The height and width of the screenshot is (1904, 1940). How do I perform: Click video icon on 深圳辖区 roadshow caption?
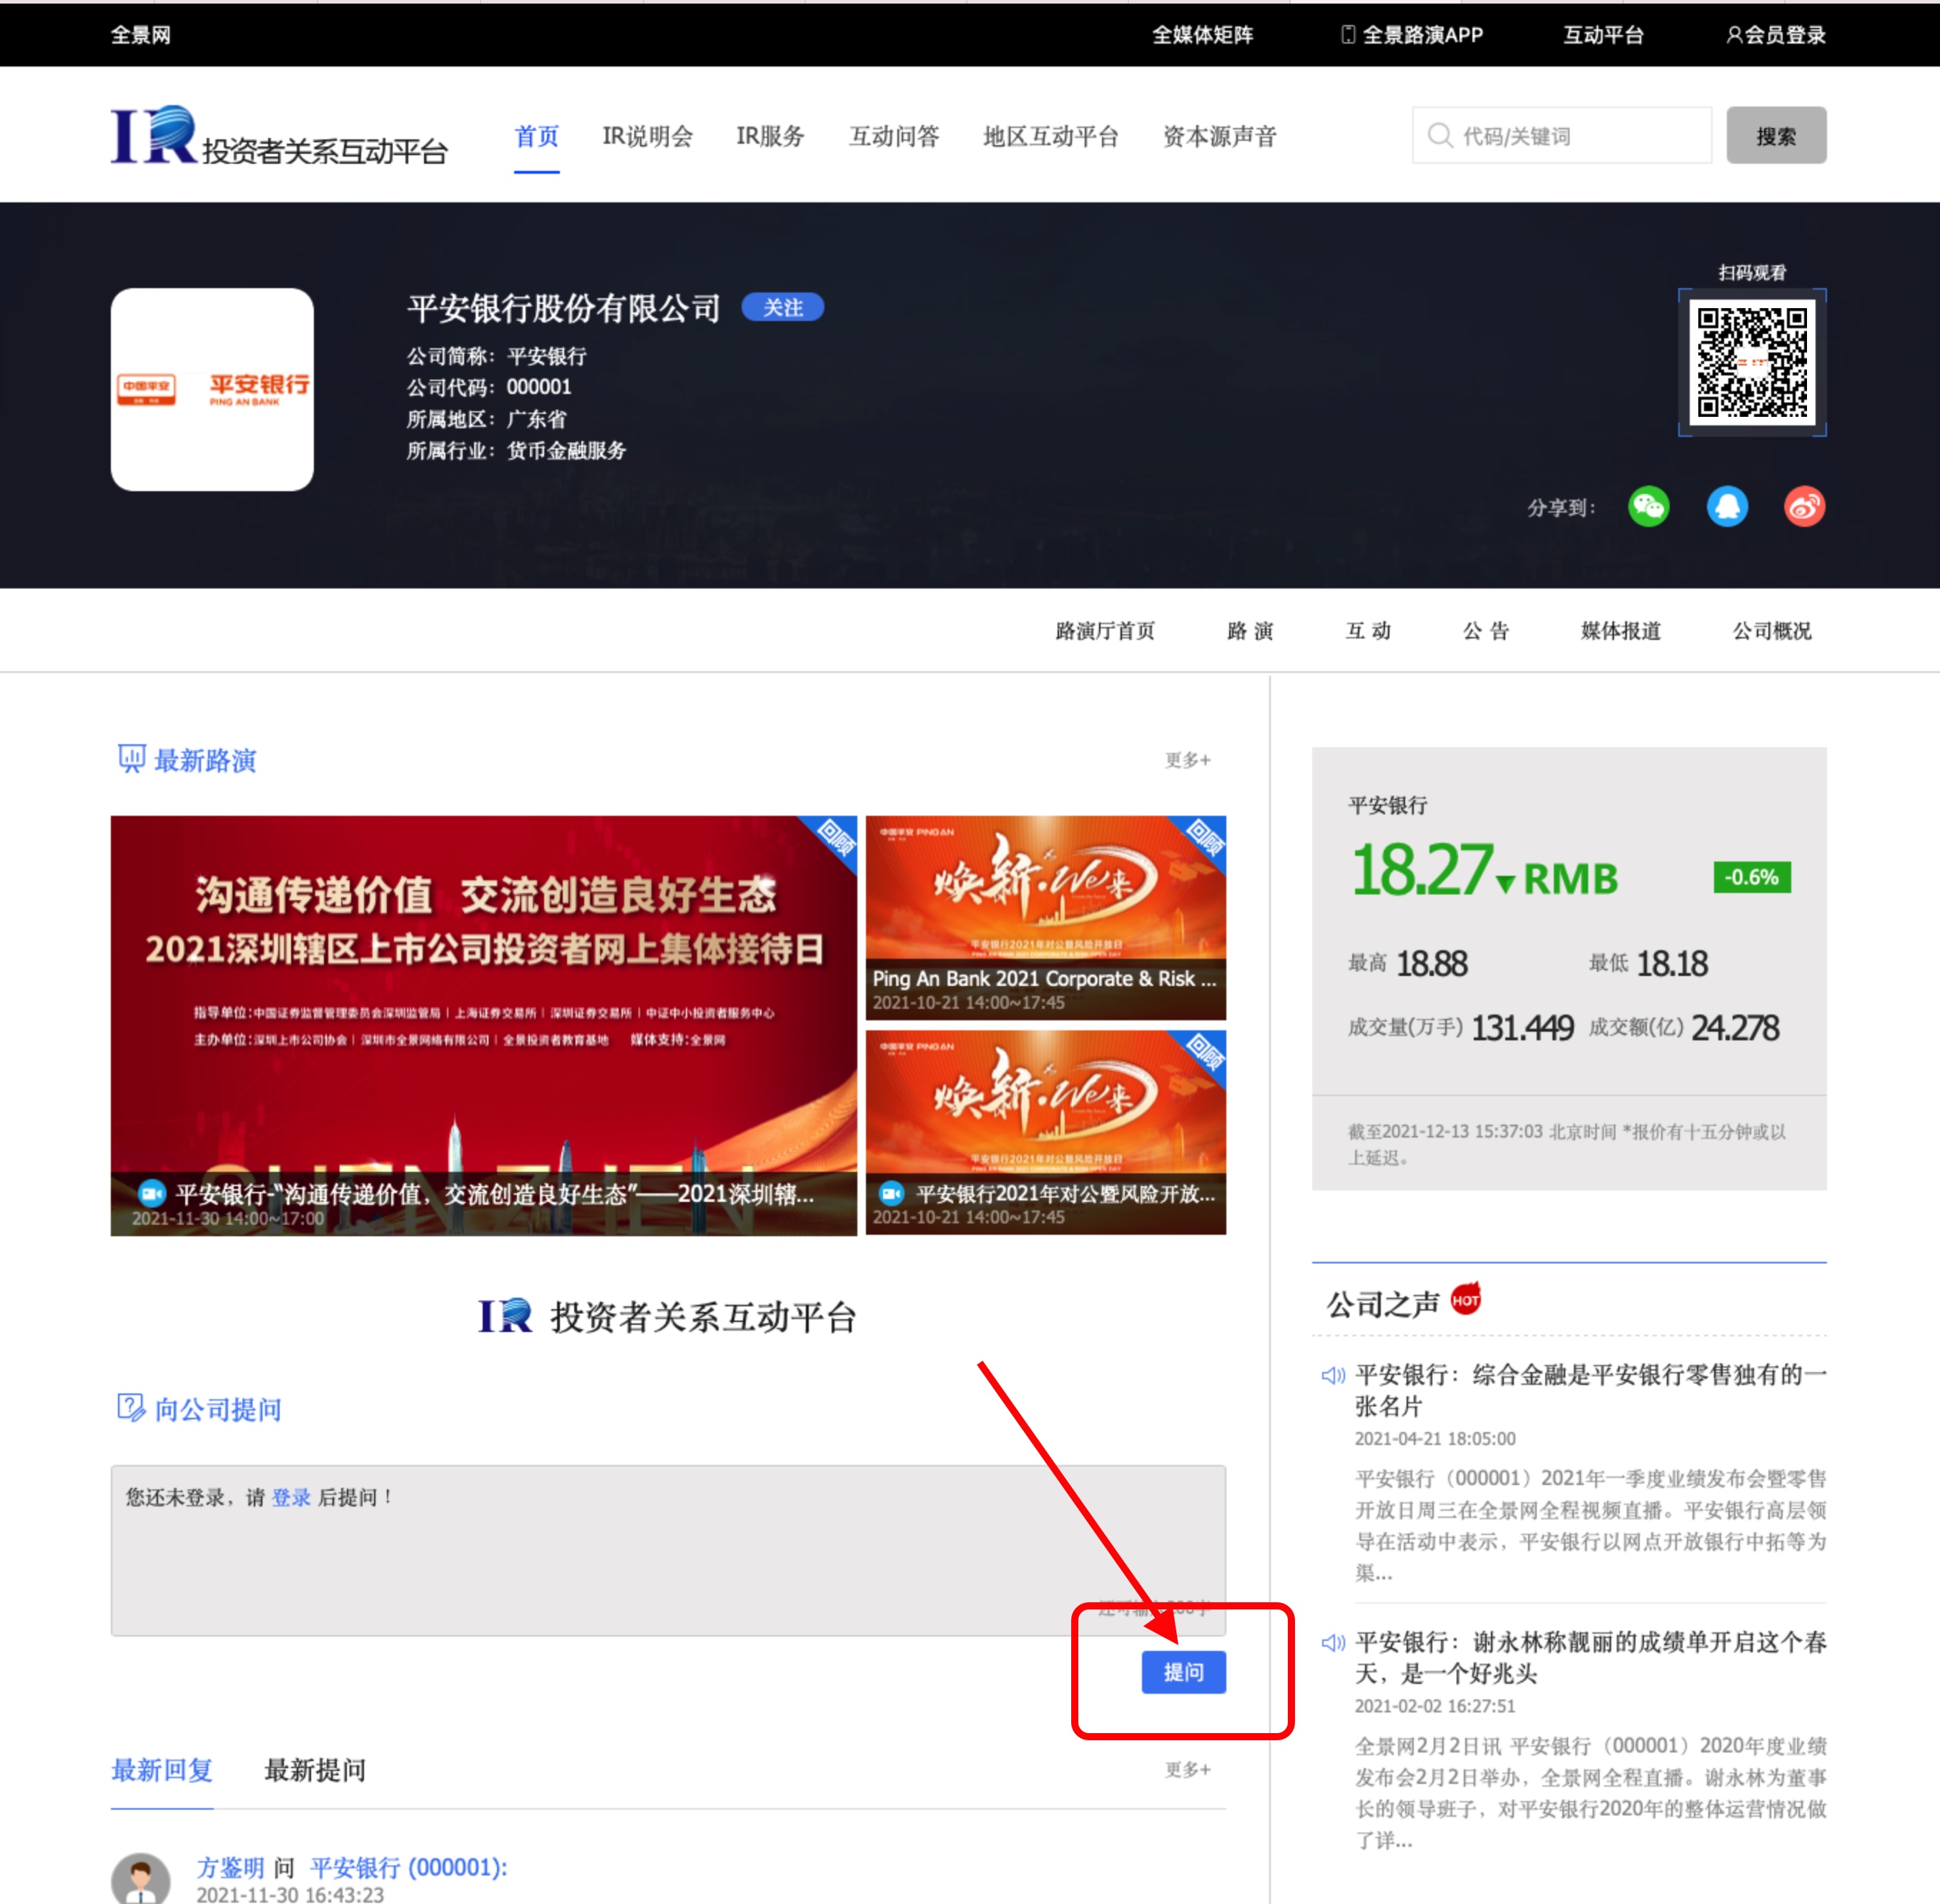151,1193
